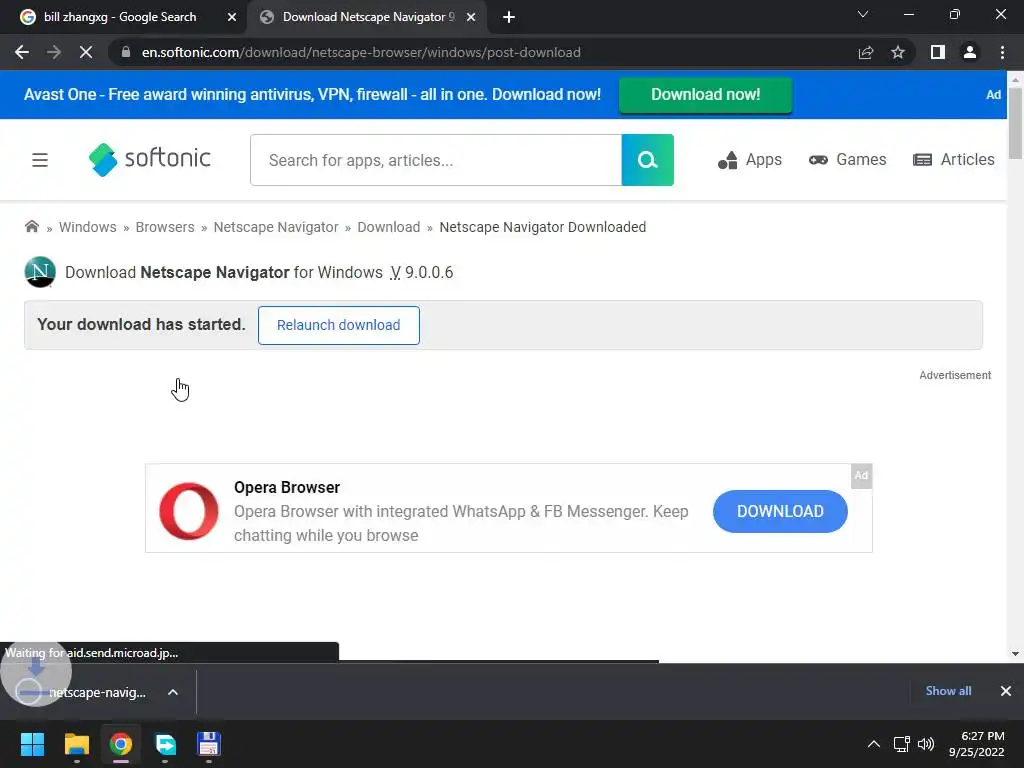Open the floppy disk app in taskbar
This screenshot has height=768, width=1024.
point(209,744)
